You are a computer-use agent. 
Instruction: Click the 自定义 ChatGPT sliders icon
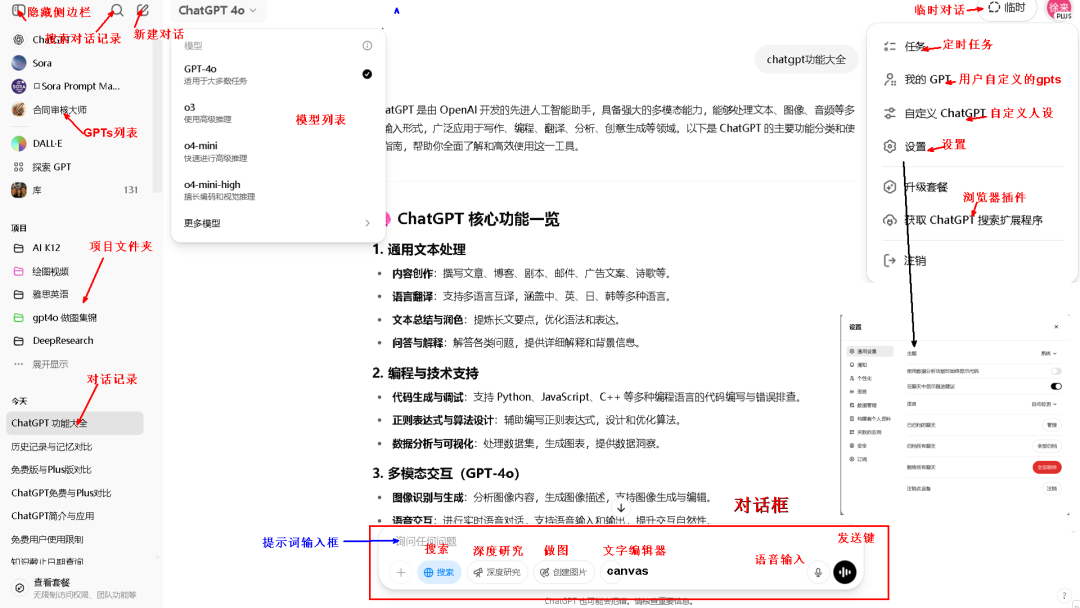click(890, 113)
